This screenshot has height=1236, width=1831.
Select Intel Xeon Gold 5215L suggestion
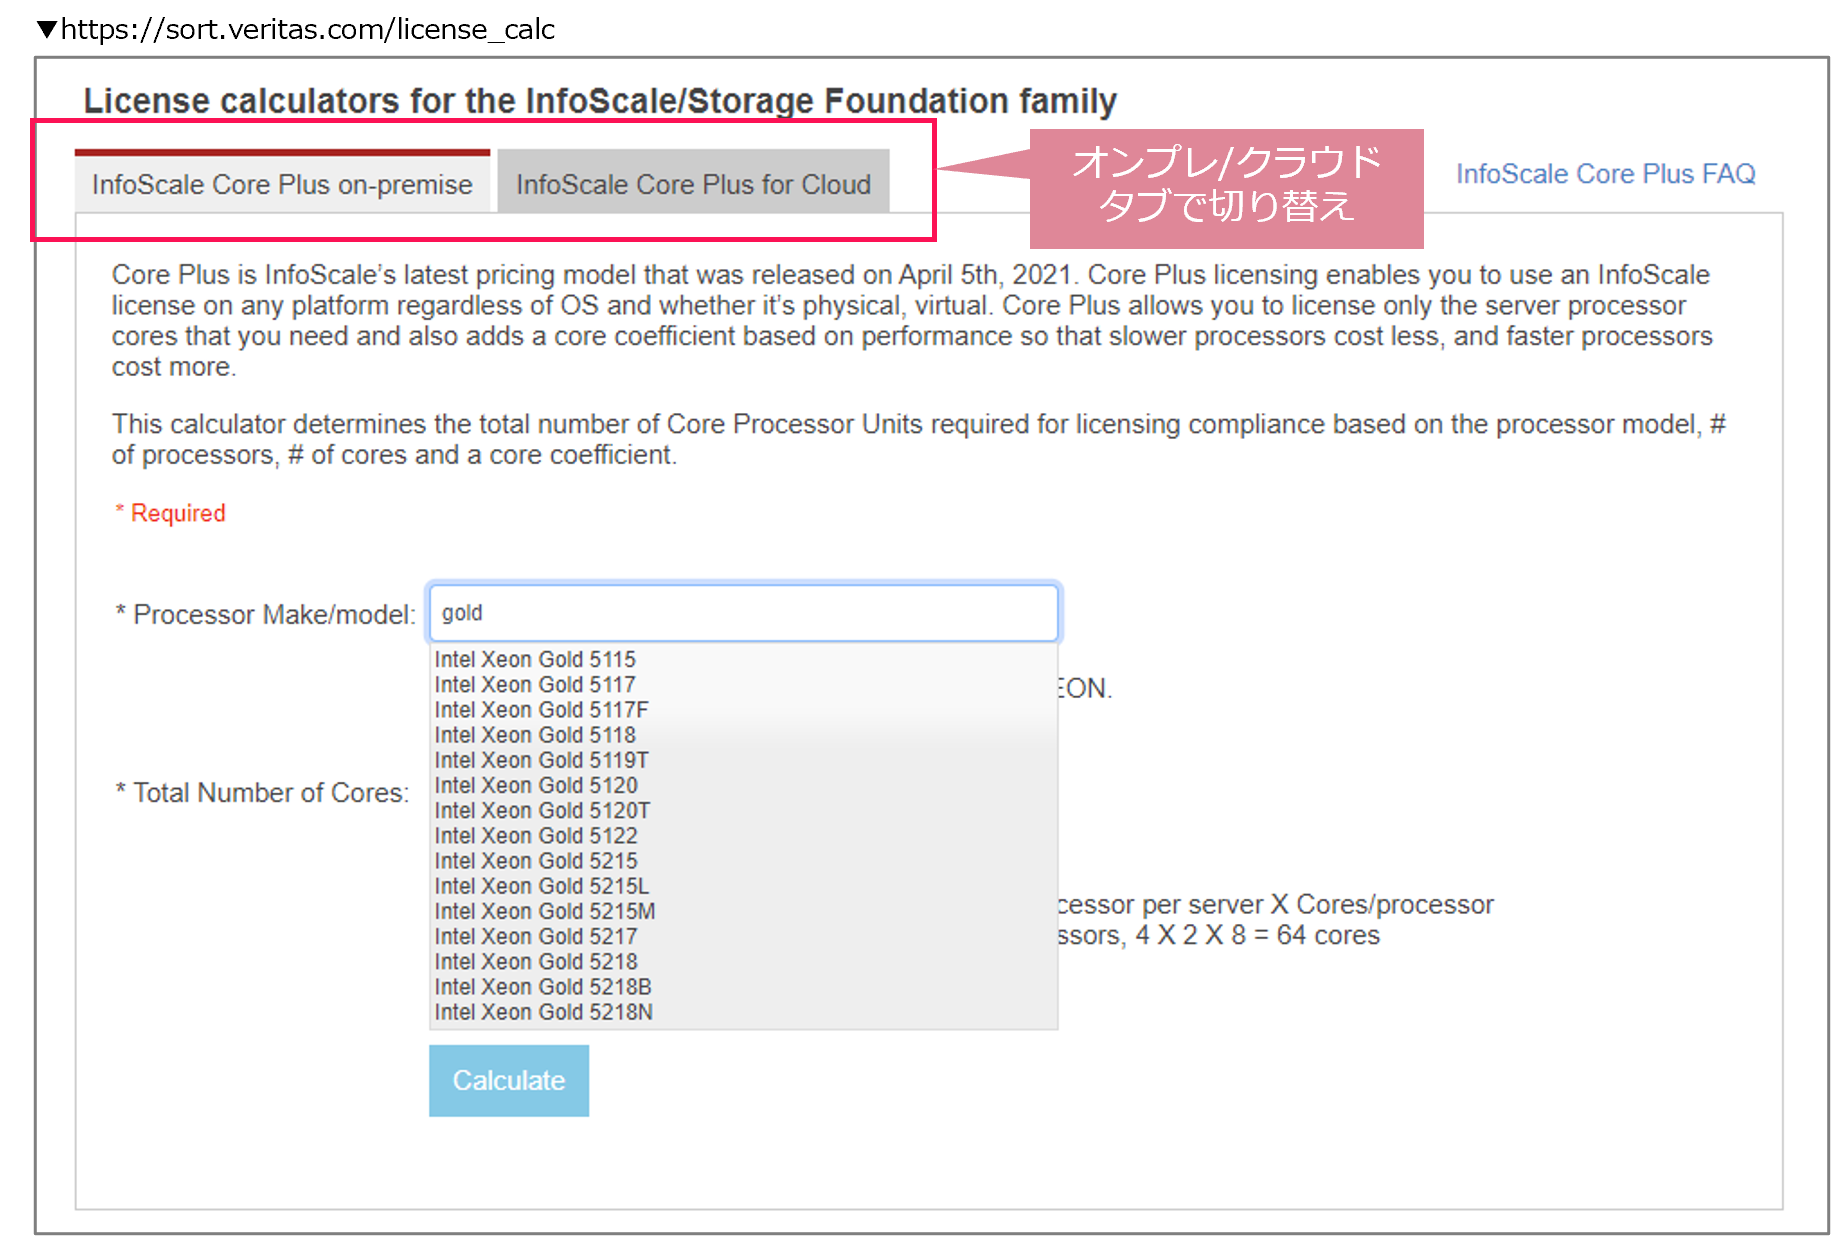[x=744, y=886]
